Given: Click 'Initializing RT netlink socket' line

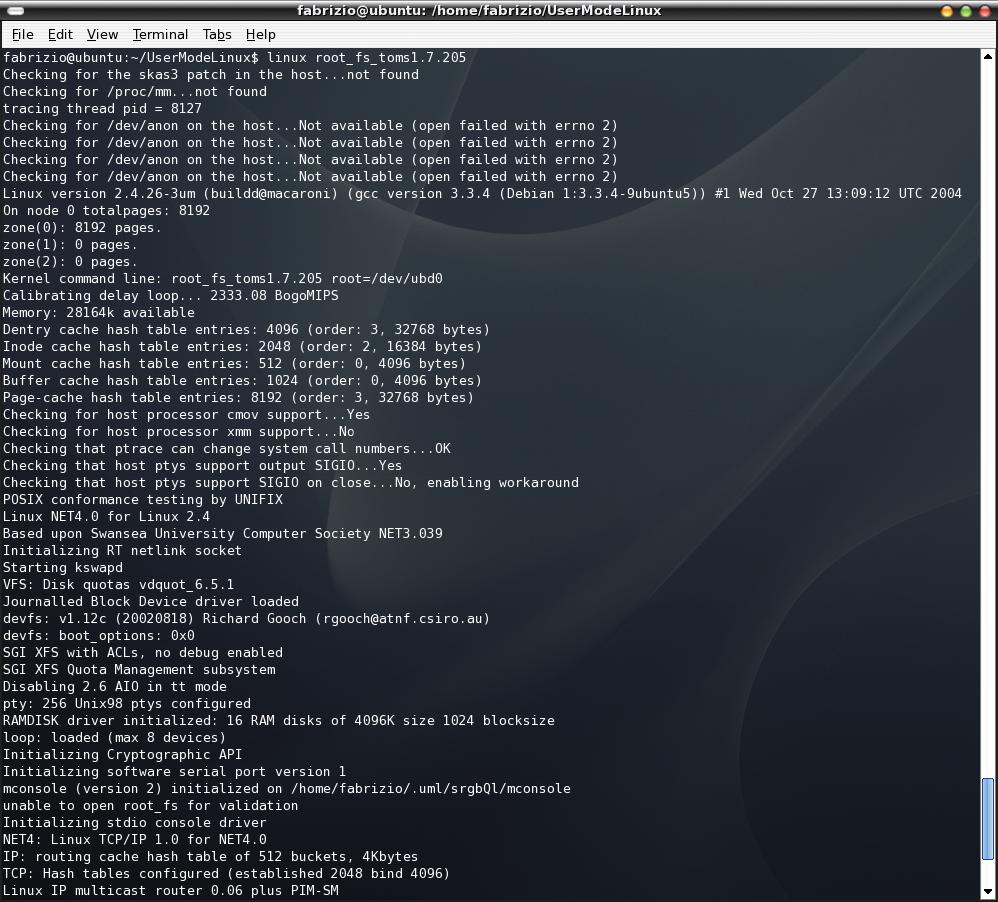Looking at the screenshot, I should pyautogui.click(x=122, y=551).
